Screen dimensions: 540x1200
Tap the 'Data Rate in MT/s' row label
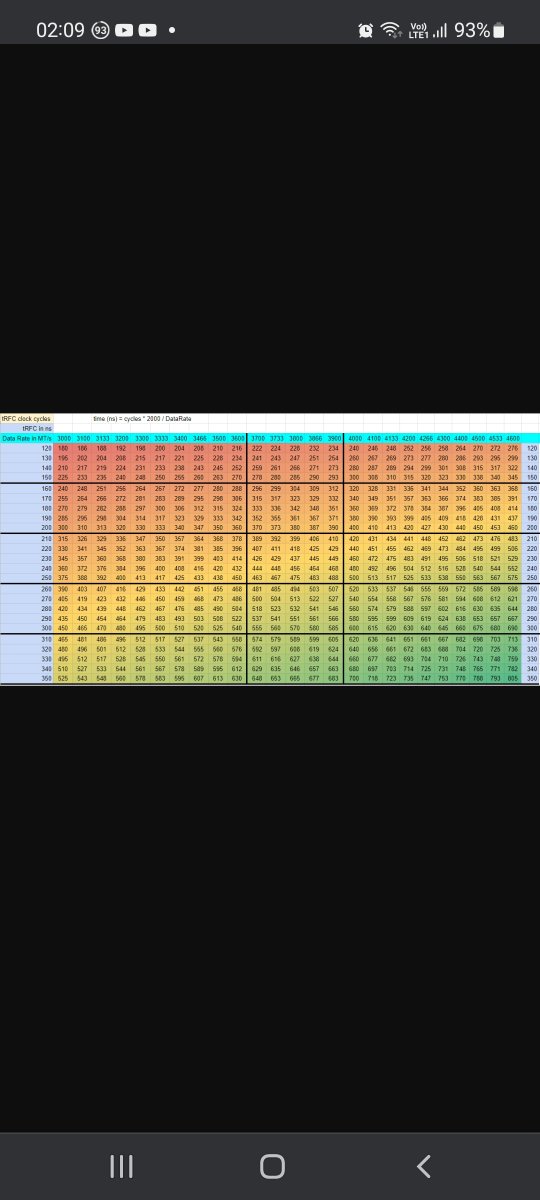tap(26, 438)
